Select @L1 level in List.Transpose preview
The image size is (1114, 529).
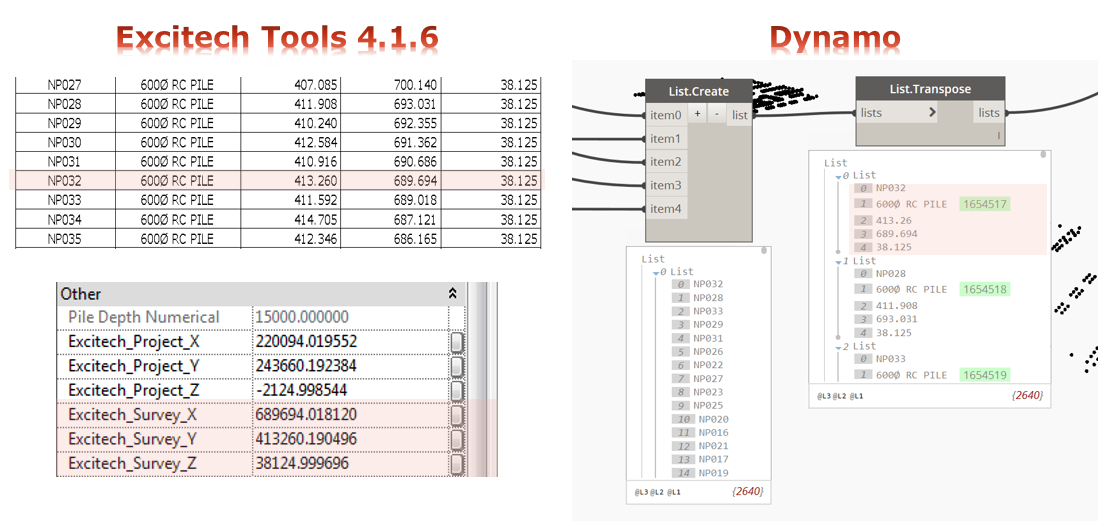pos(855,395)
